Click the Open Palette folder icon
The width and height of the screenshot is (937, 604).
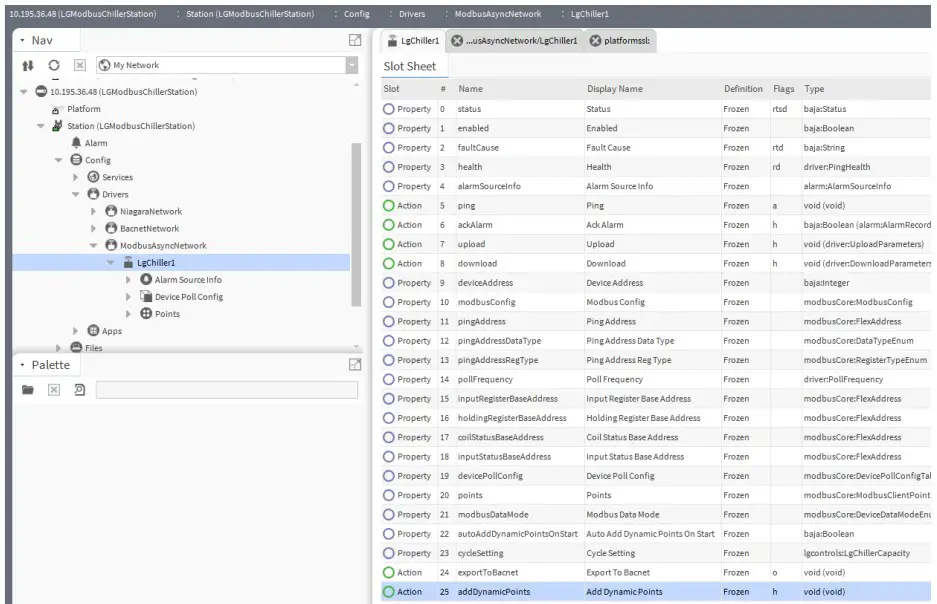(x=29, y=390)
